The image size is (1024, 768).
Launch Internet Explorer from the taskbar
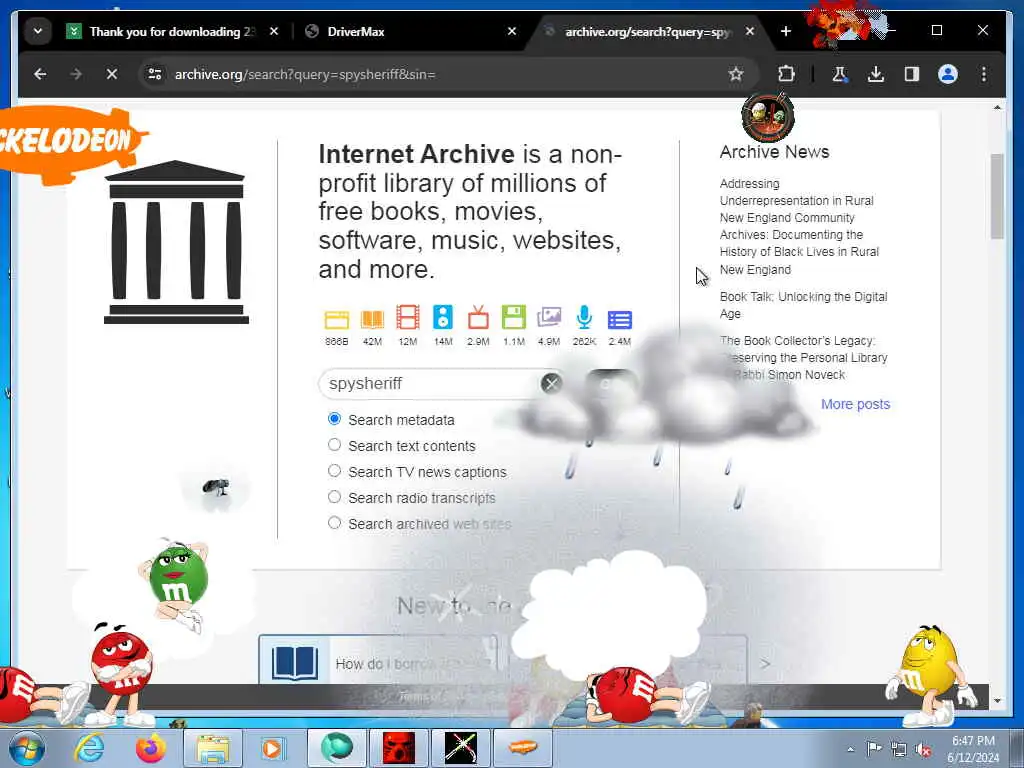click(x=89, y=748)
